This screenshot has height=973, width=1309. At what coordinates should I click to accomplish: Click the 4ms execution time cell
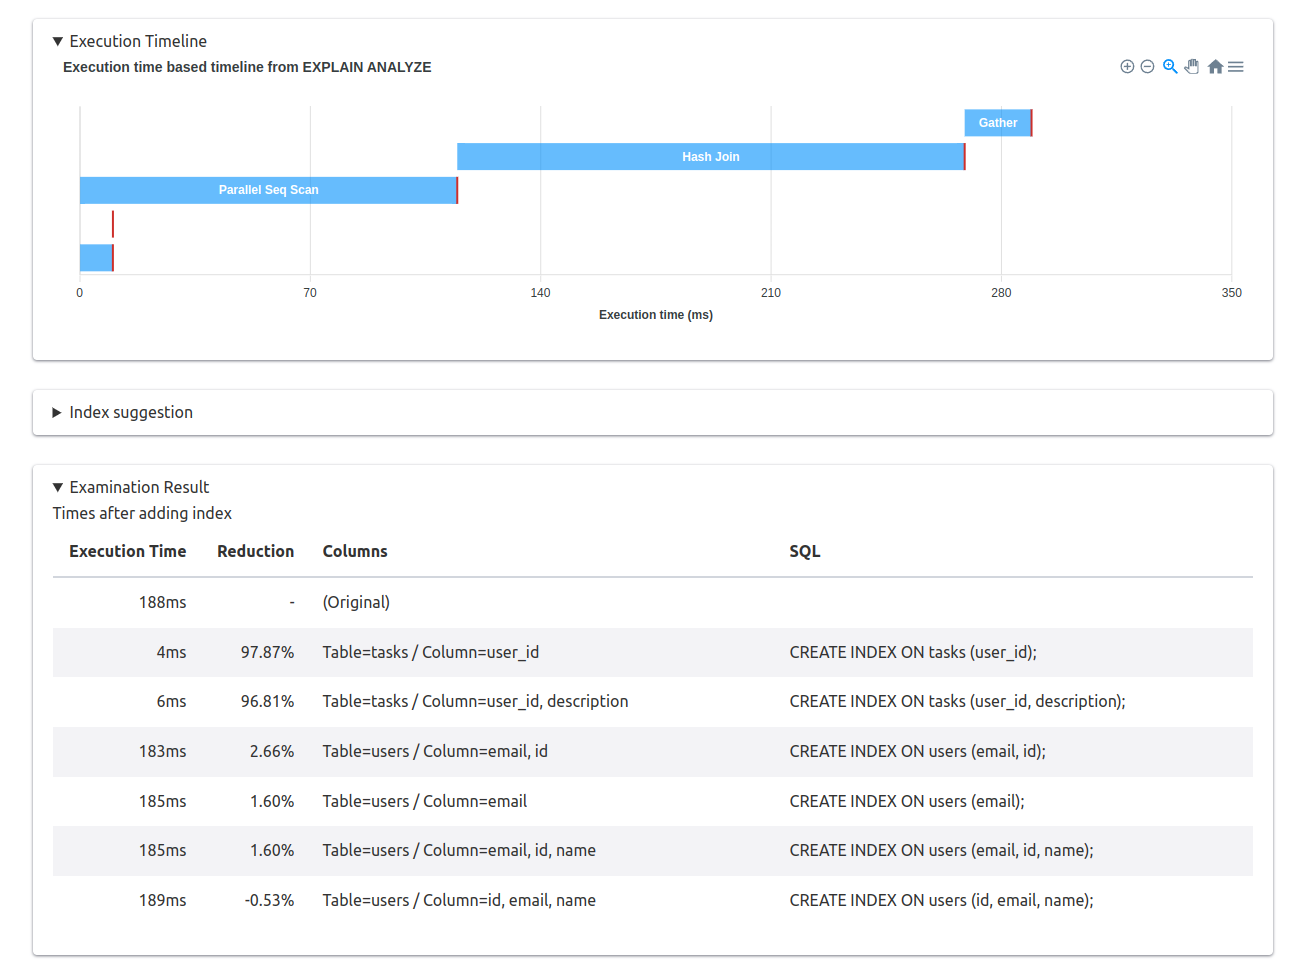(x=171, y=652)
